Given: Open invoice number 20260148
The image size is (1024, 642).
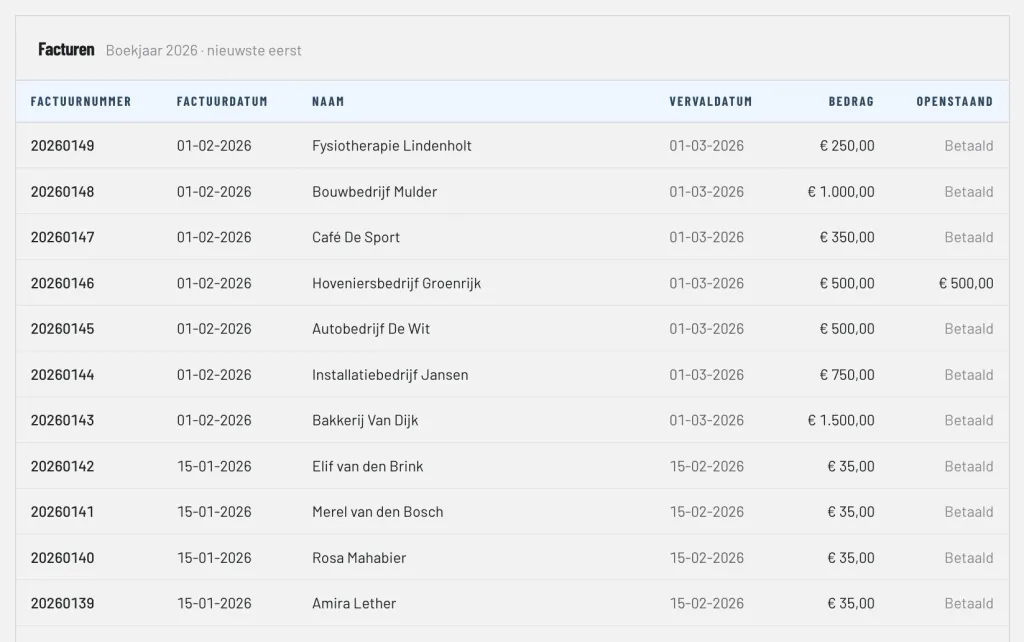Looking at the screenshot, I should pos(63,191).
